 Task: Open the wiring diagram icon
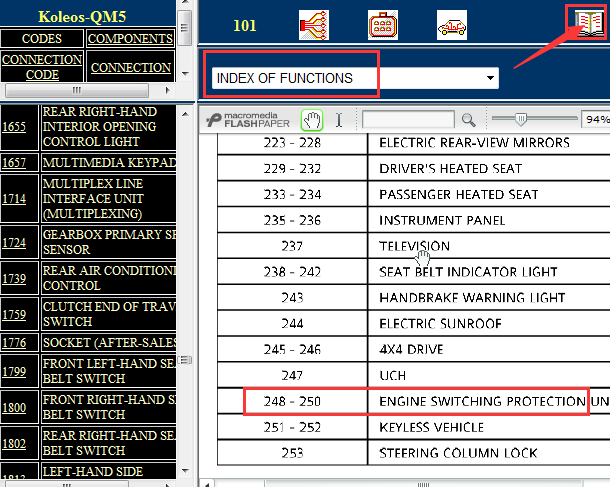pos(315,24)
